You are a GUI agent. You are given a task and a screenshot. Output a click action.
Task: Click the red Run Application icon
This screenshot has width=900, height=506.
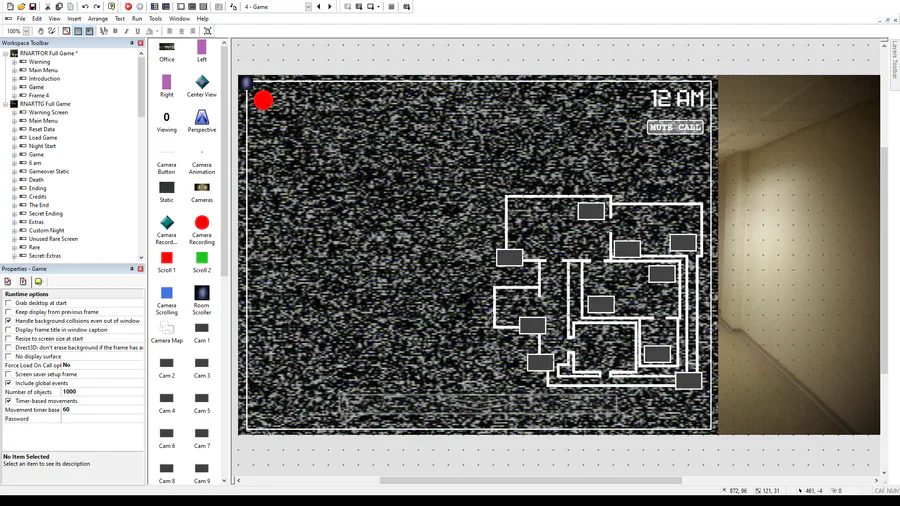pos(128,6)
